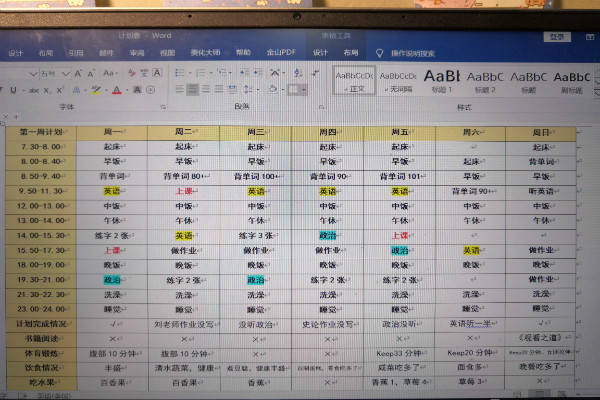The width and height of the screenshot is (600, 400).
Task: Expand the font color dropdown arrow
Action: click(x=125, y=90)
